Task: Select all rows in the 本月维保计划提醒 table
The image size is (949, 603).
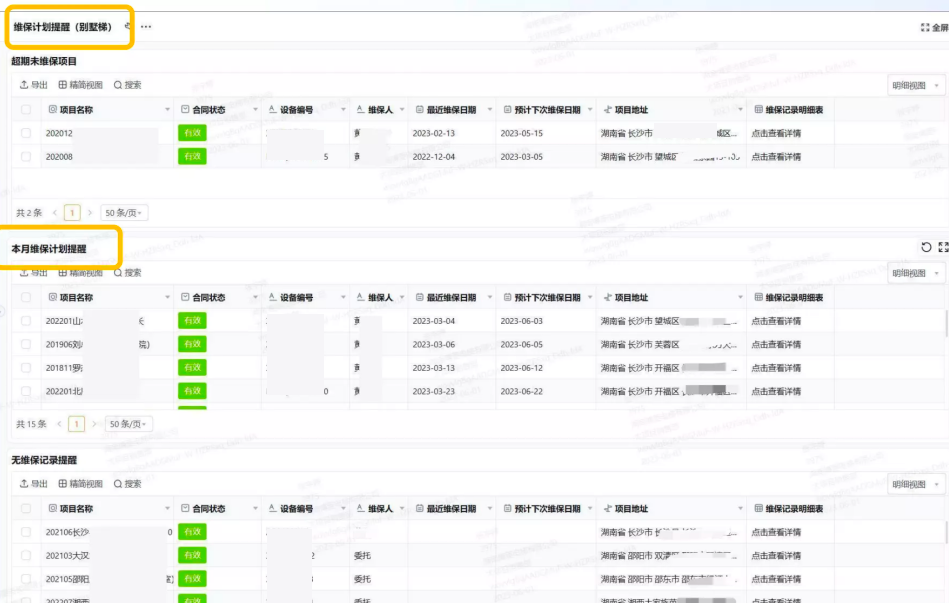Action: pyautogui.click(x=26, y=297)
